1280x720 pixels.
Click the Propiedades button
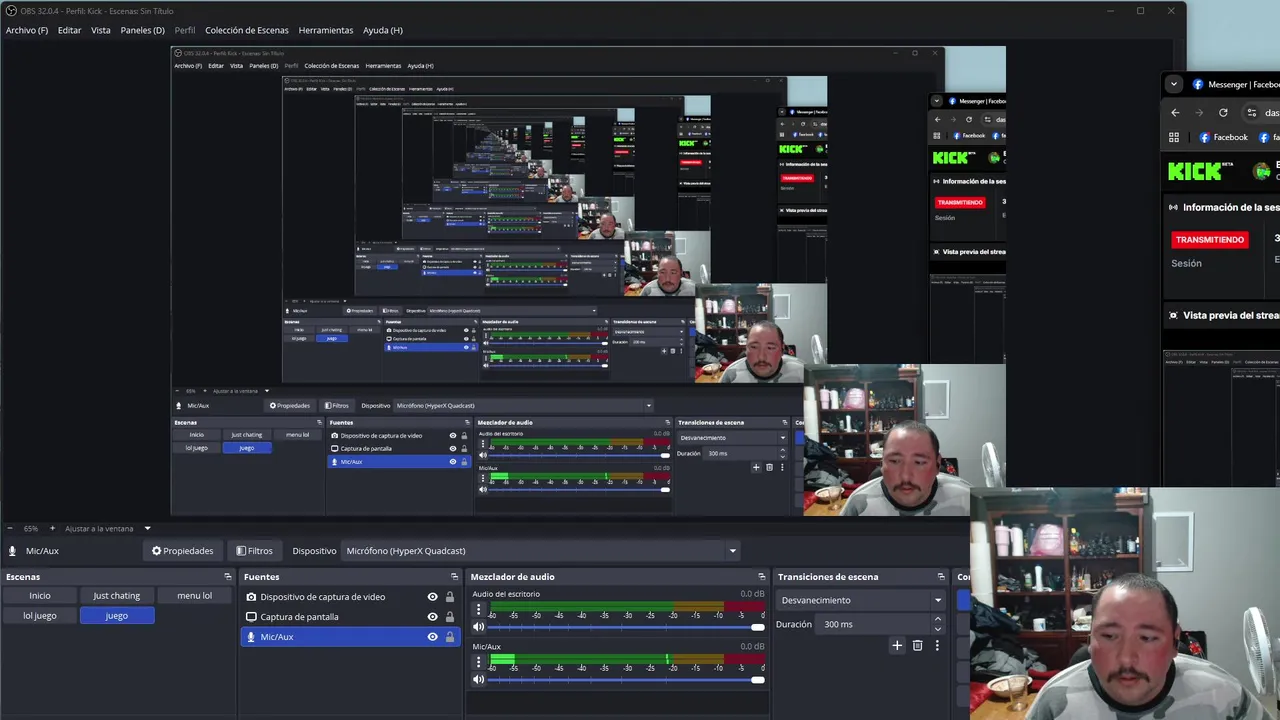tap(182, 551)
